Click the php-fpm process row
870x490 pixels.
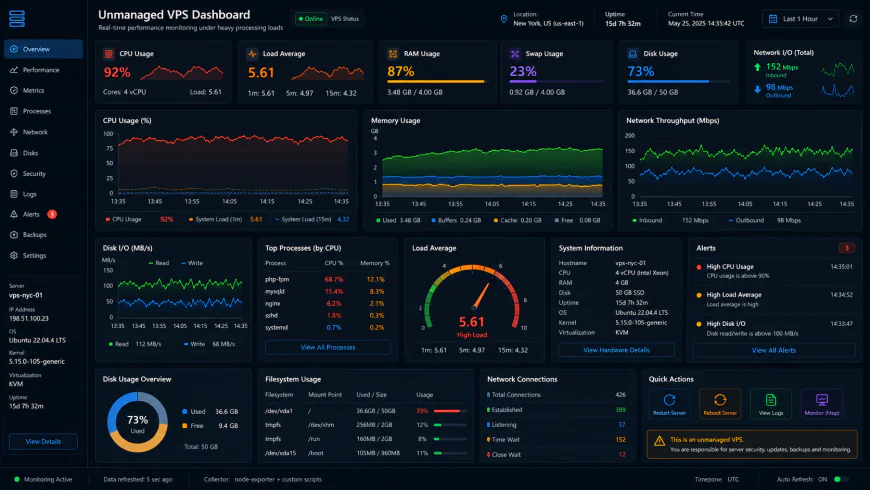coord(328,279)
